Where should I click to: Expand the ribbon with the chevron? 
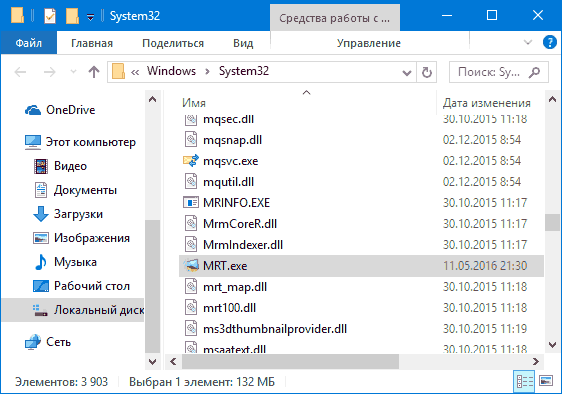point(528,42)
